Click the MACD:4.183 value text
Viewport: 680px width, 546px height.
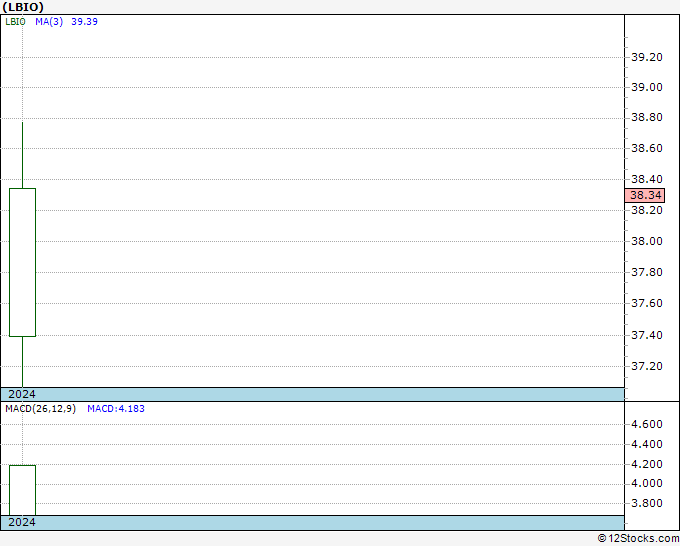click(116, 409)
